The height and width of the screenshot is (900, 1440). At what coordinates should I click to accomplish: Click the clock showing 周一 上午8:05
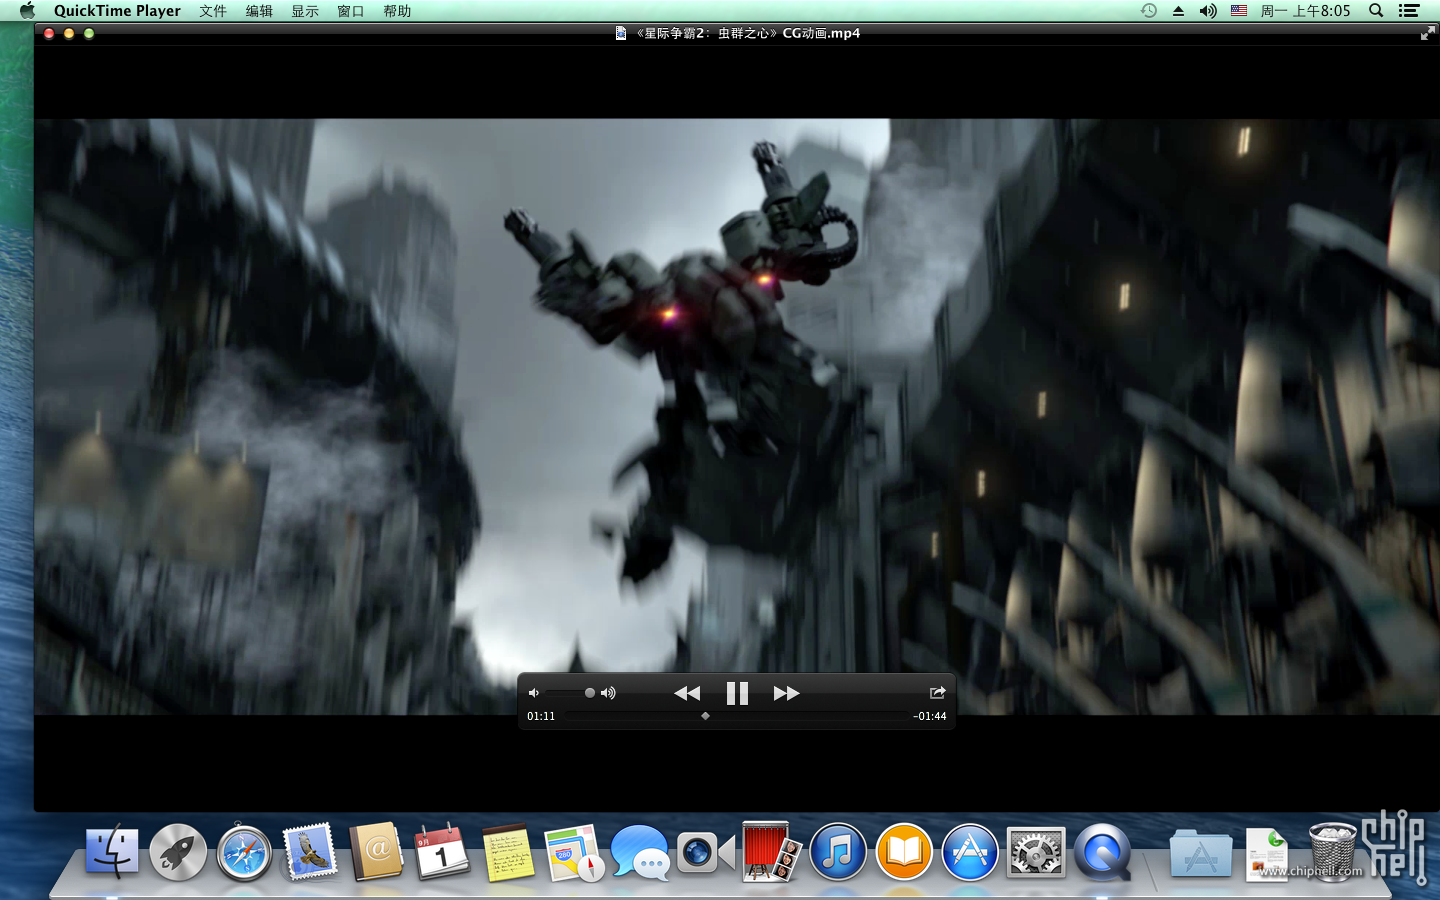point(1305,11)
